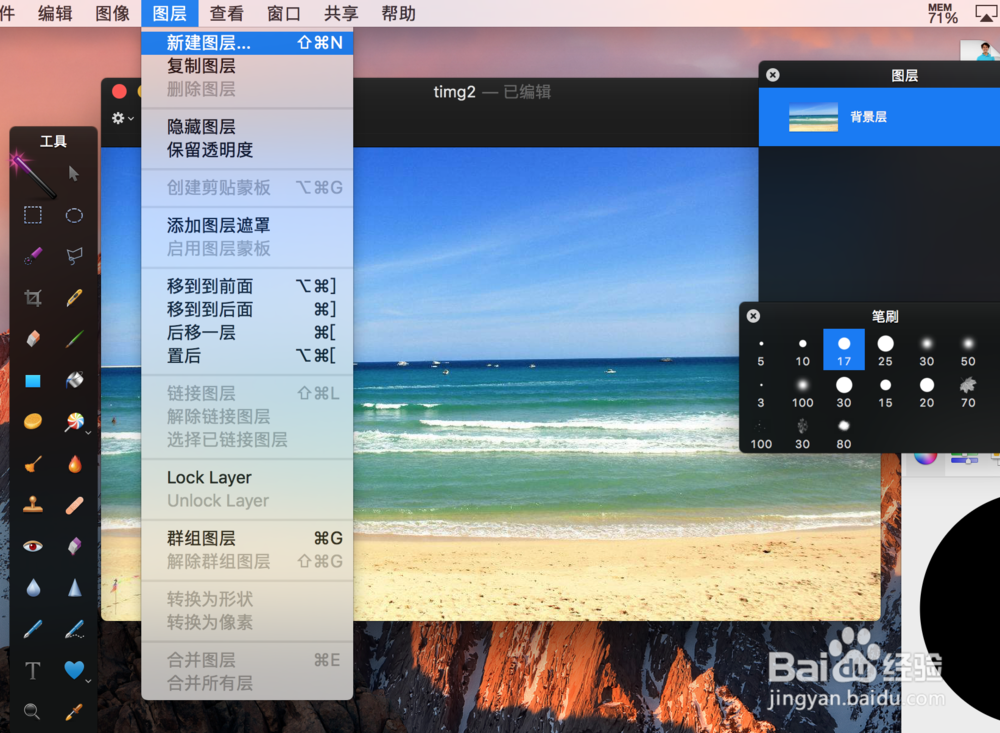Choose 移到到后面 menu entry
Image resolution: width=1000 pixels, height=733 pixels.
pyautogui.click(x=247, y=309)
